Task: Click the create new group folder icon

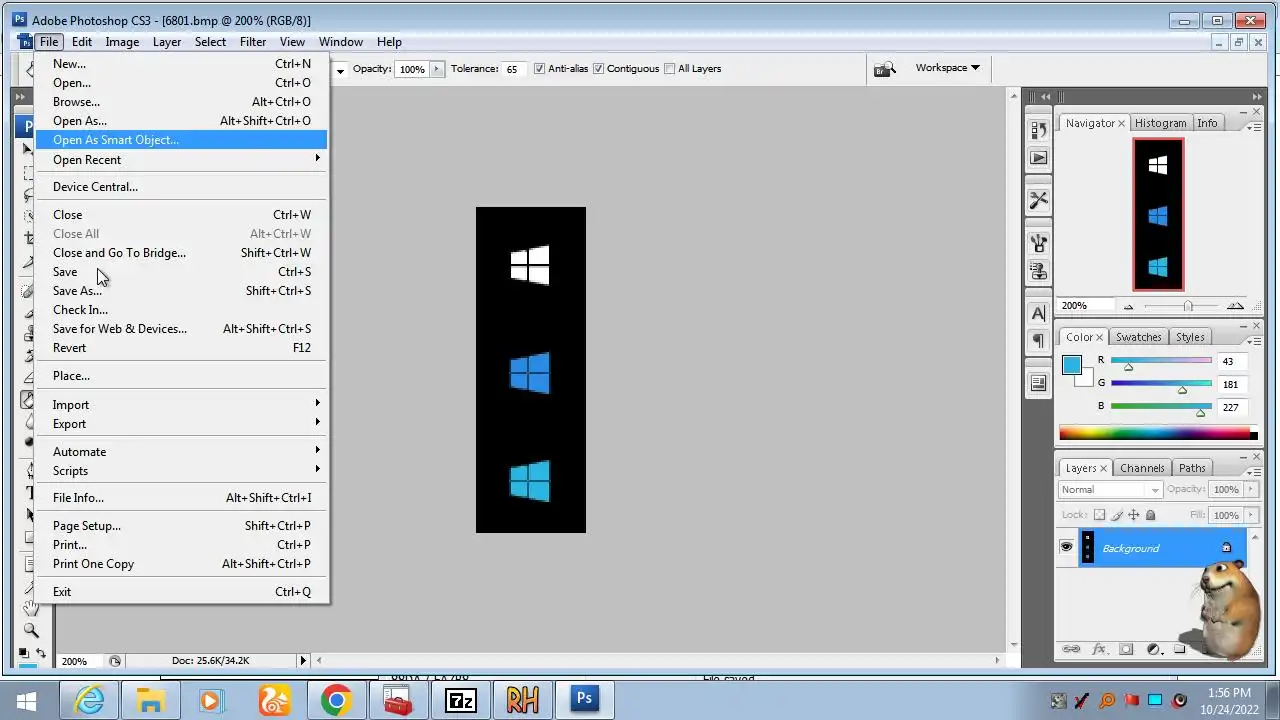Action: coord(1179,649)
